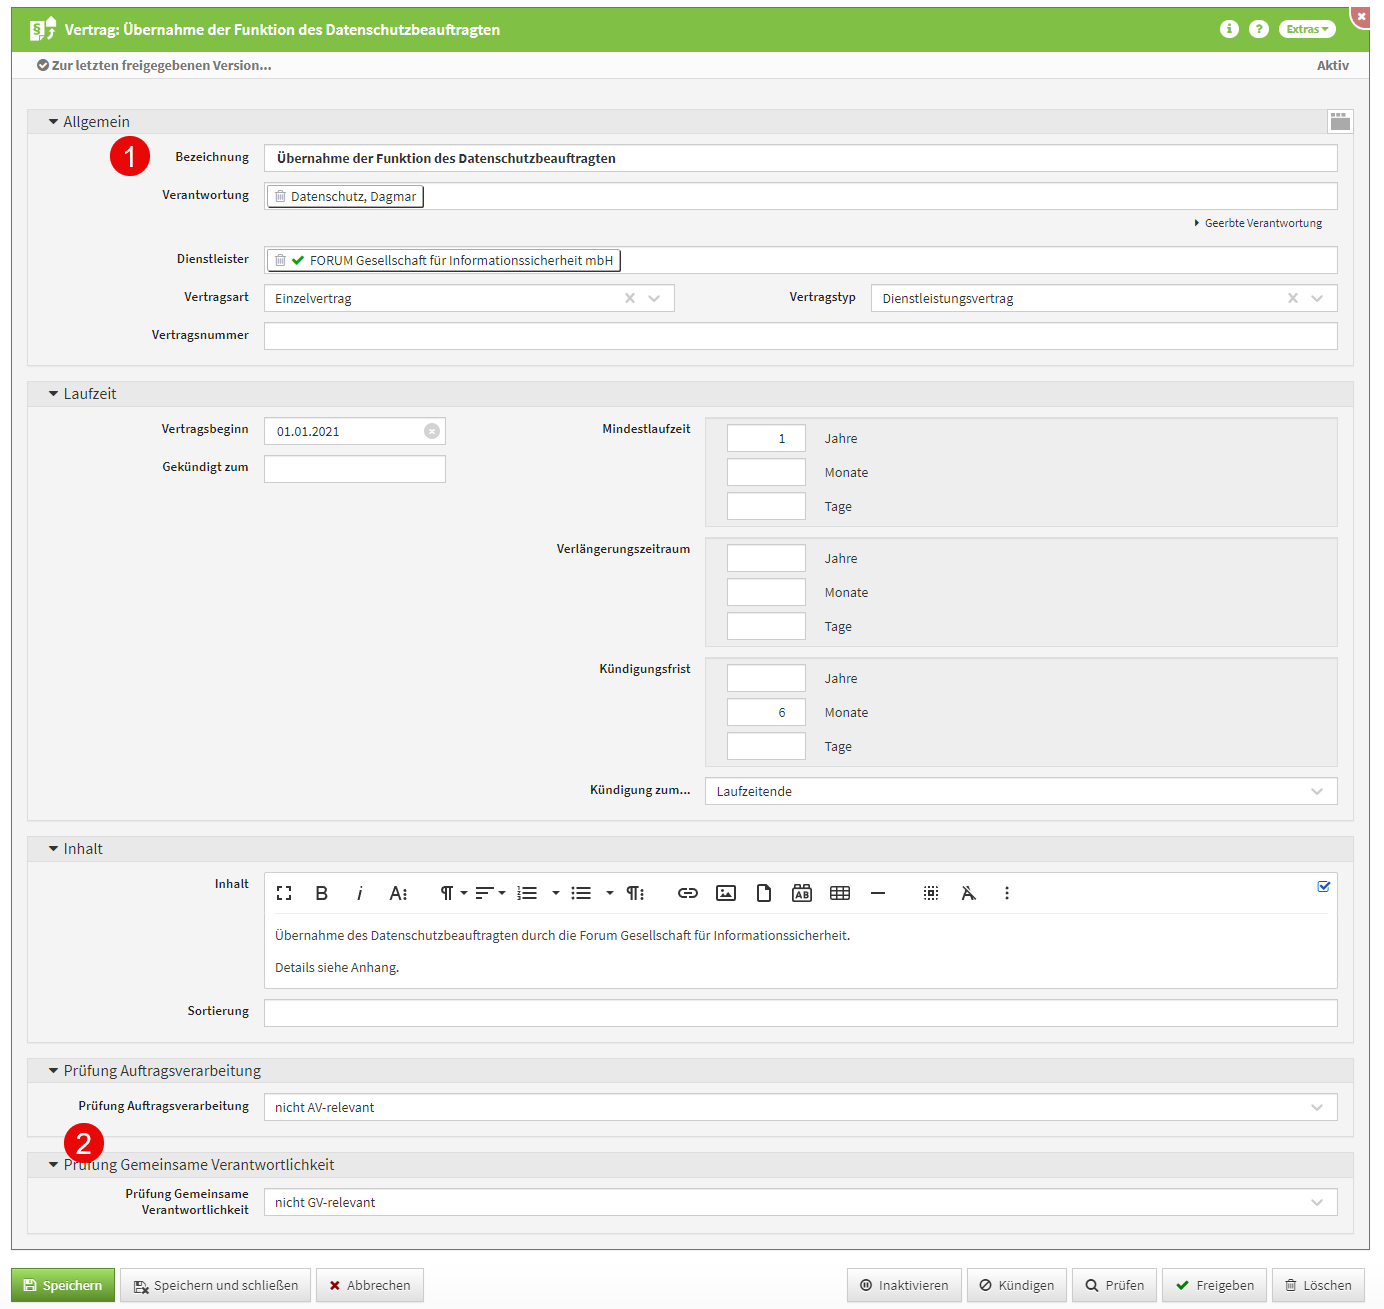Viewport: 1384px width, 1309px height.
Task: Insert a table in the Inhalt editor
Action: point(840,893)
